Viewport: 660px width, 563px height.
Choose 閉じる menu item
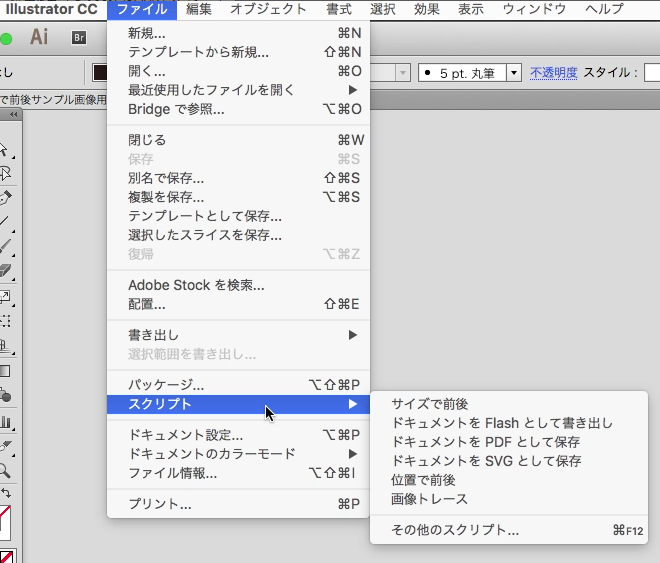(x=238, y=140)
